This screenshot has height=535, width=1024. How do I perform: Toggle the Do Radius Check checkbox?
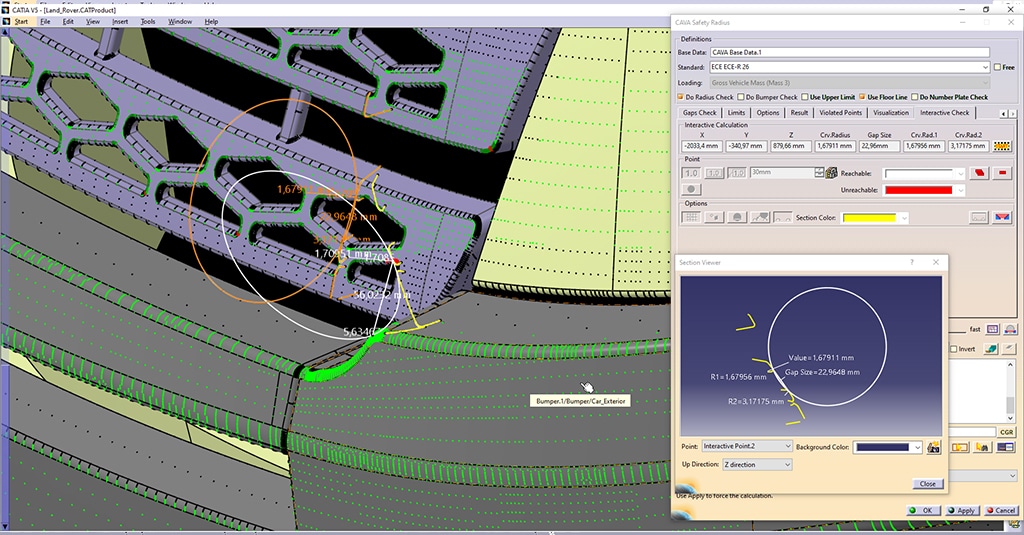pyautogui.click(x=680, y=97)
